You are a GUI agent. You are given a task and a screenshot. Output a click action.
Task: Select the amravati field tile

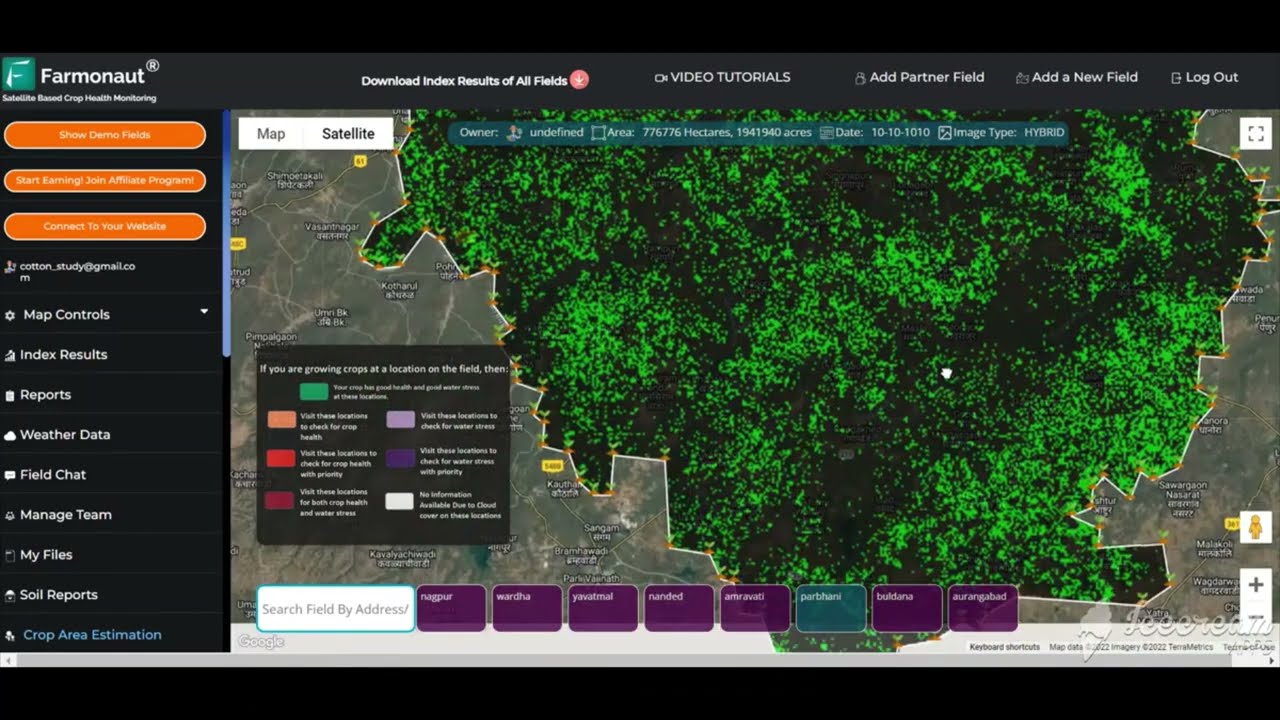(755, 608)
